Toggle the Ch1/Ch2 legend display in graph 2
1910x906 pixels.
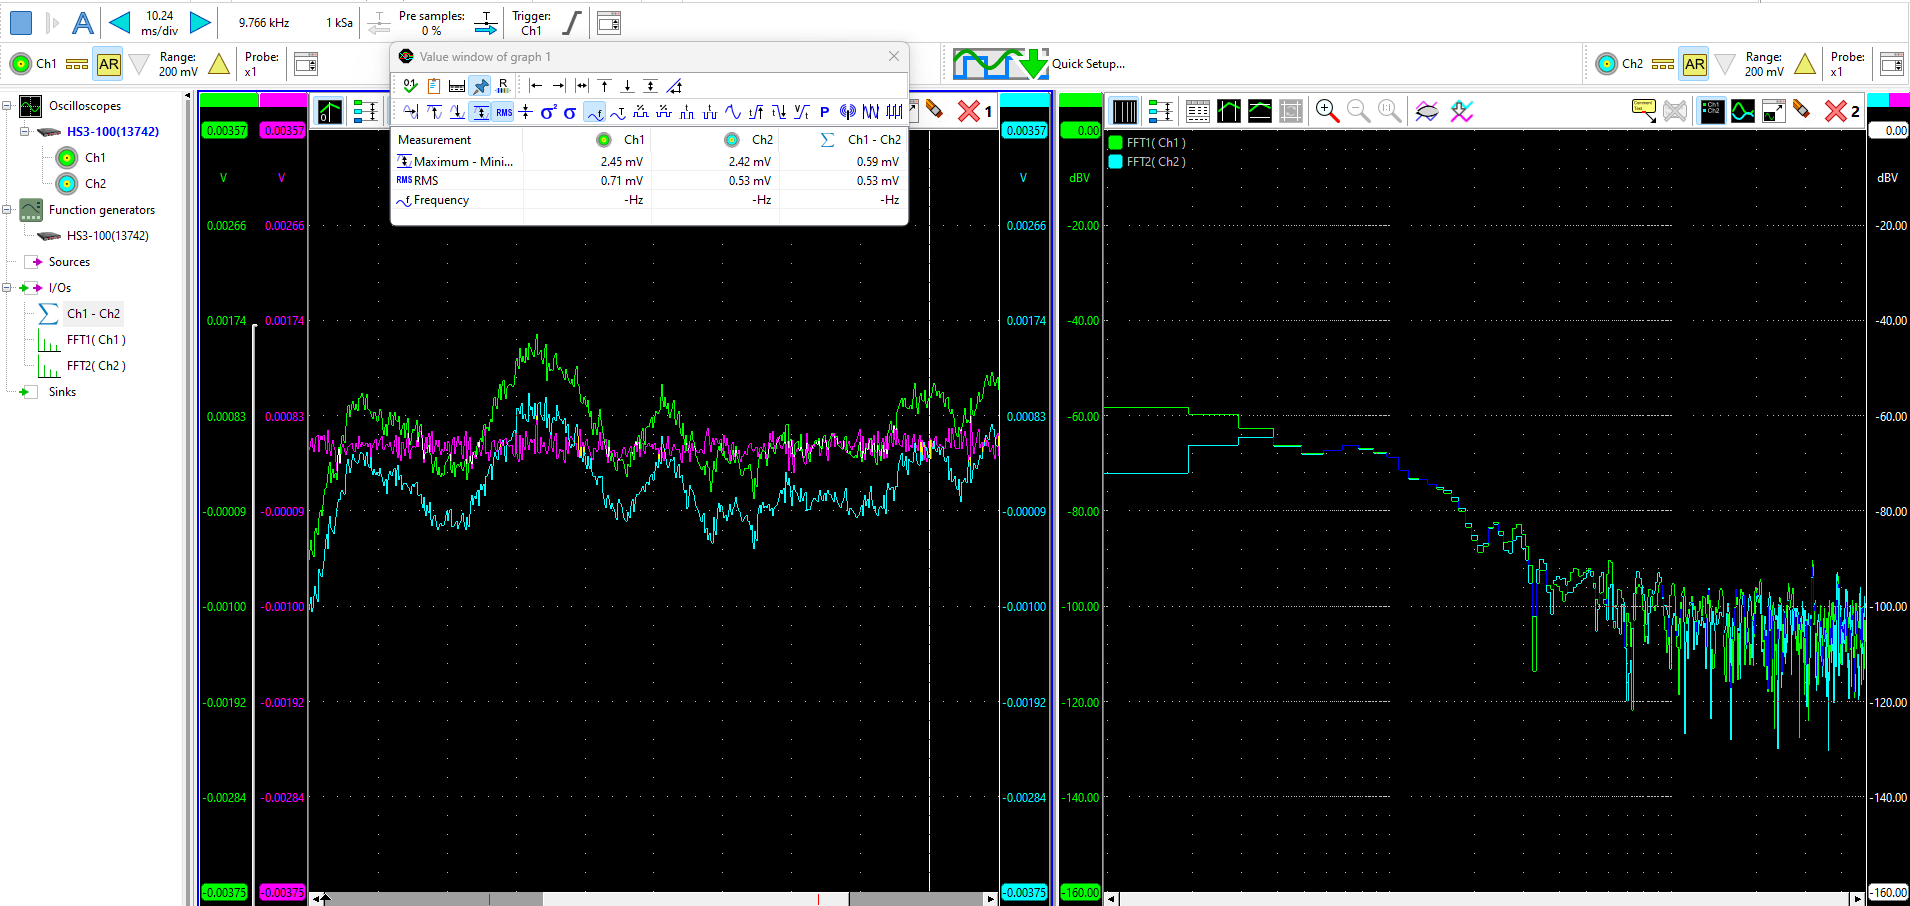[x=1711, y=111]
